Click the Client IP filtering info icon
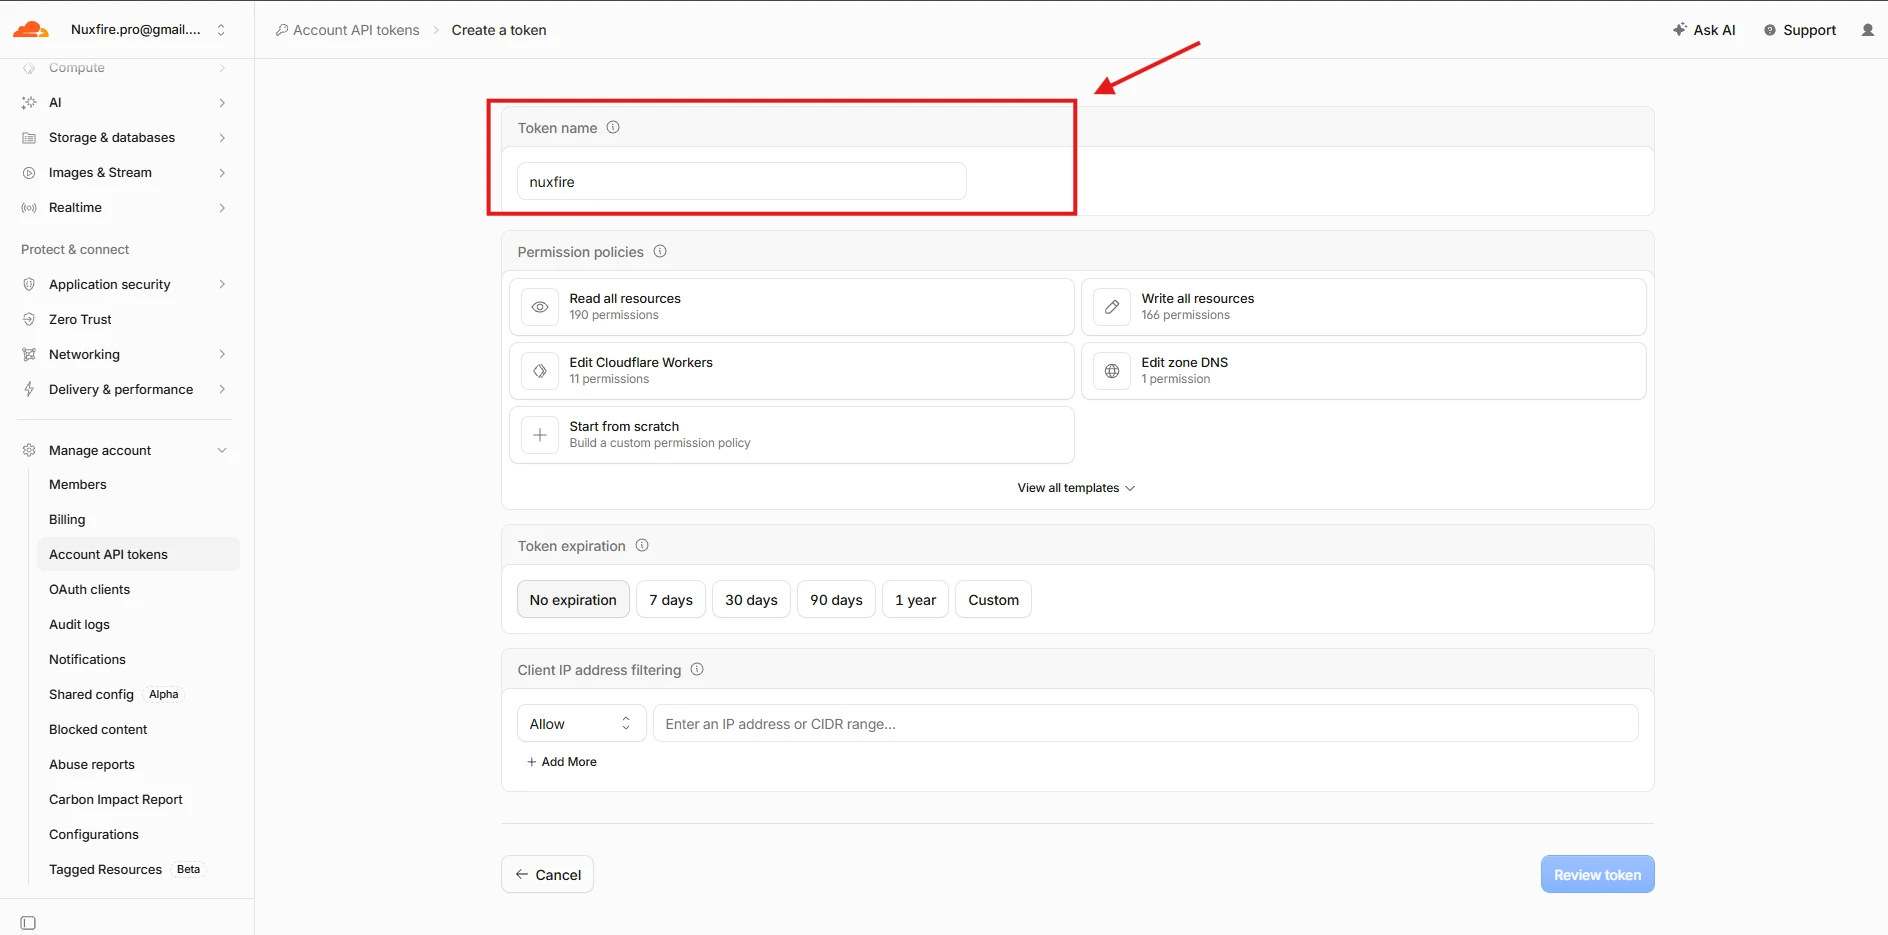Screen dimensions: 1888x935 [697, 670]
